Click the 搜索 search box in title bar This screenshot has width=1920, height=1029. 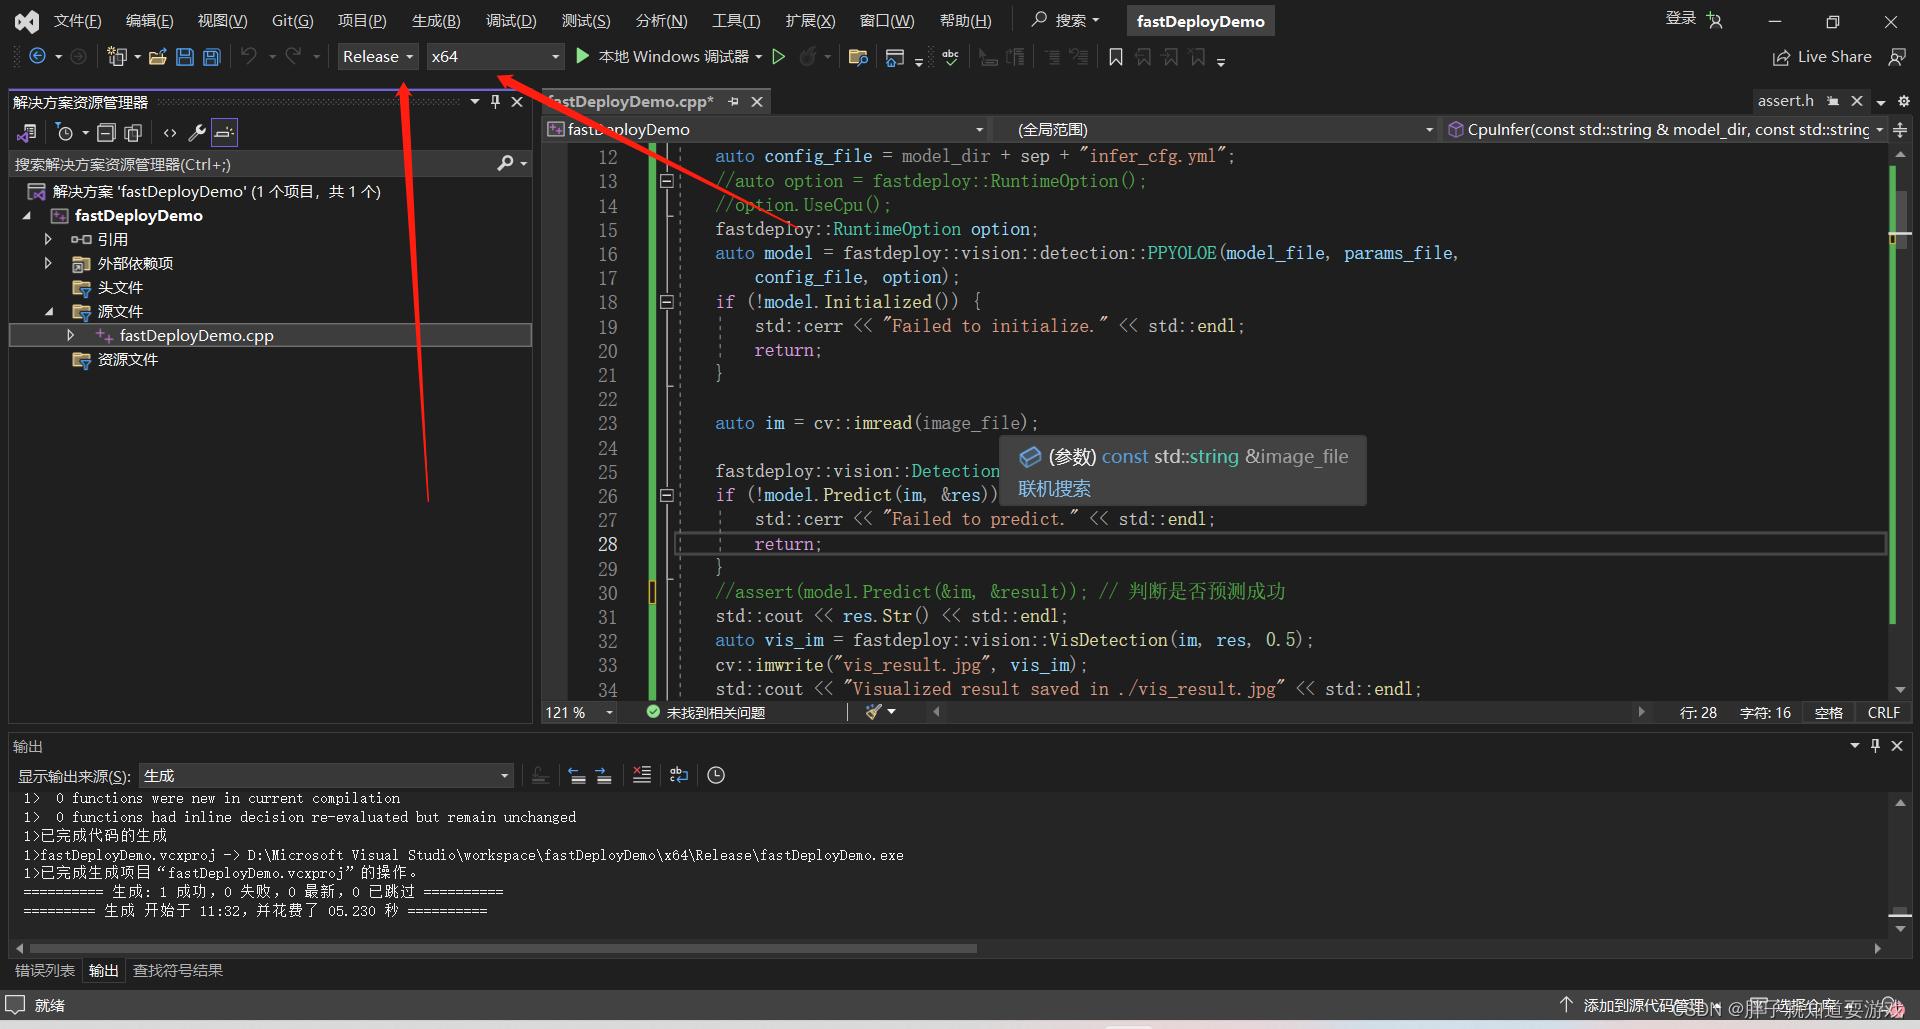tap(1066, 21)
